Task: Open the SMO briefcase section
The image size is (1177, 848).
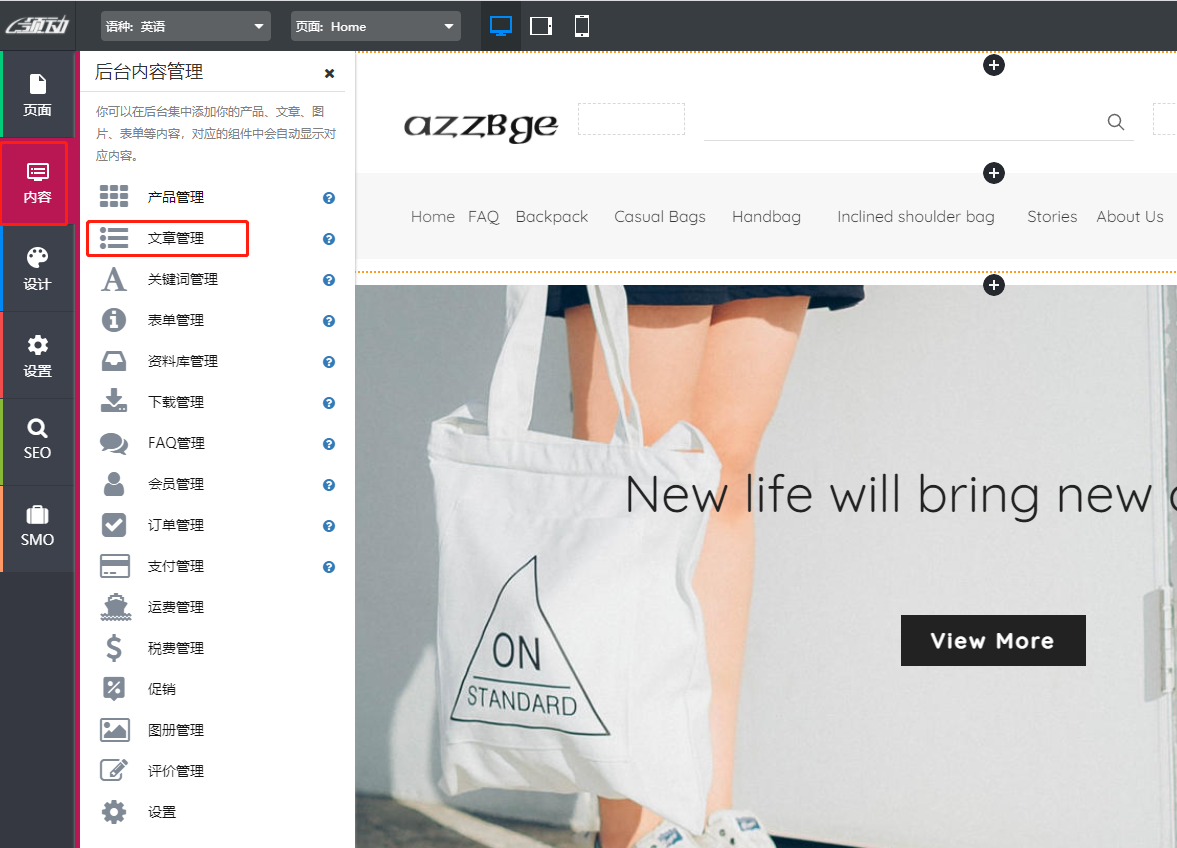Action: point(37,527)
